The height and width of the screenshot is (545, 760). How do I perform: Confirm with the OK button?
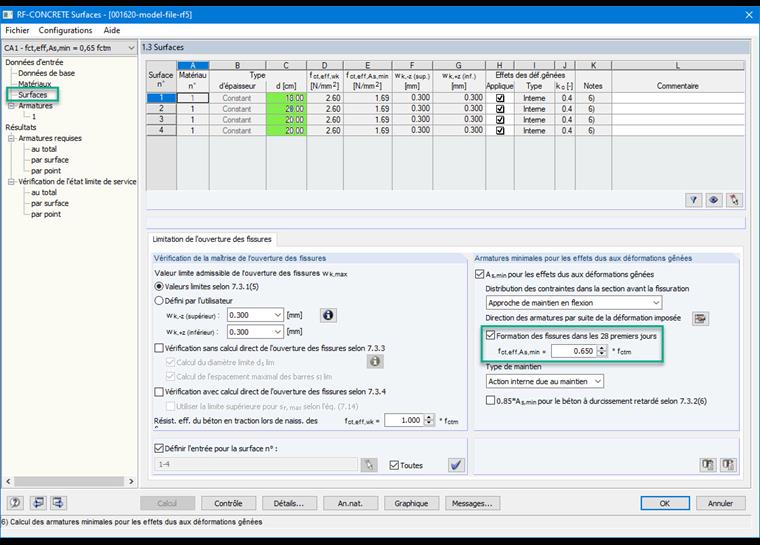(x=665, y=503)
